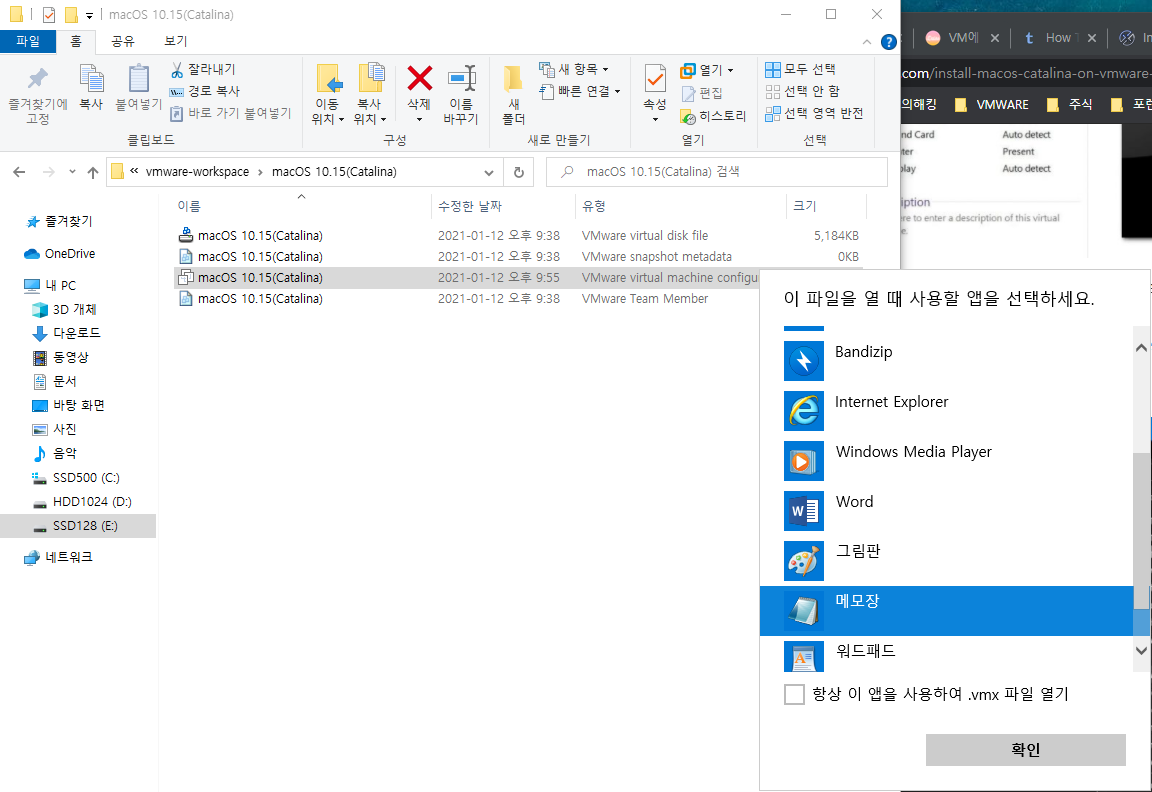Switch to the 홈 (Home) ribbon tab
The height and width of the screenshot is (792, 1152).
(x=76, y=41)
